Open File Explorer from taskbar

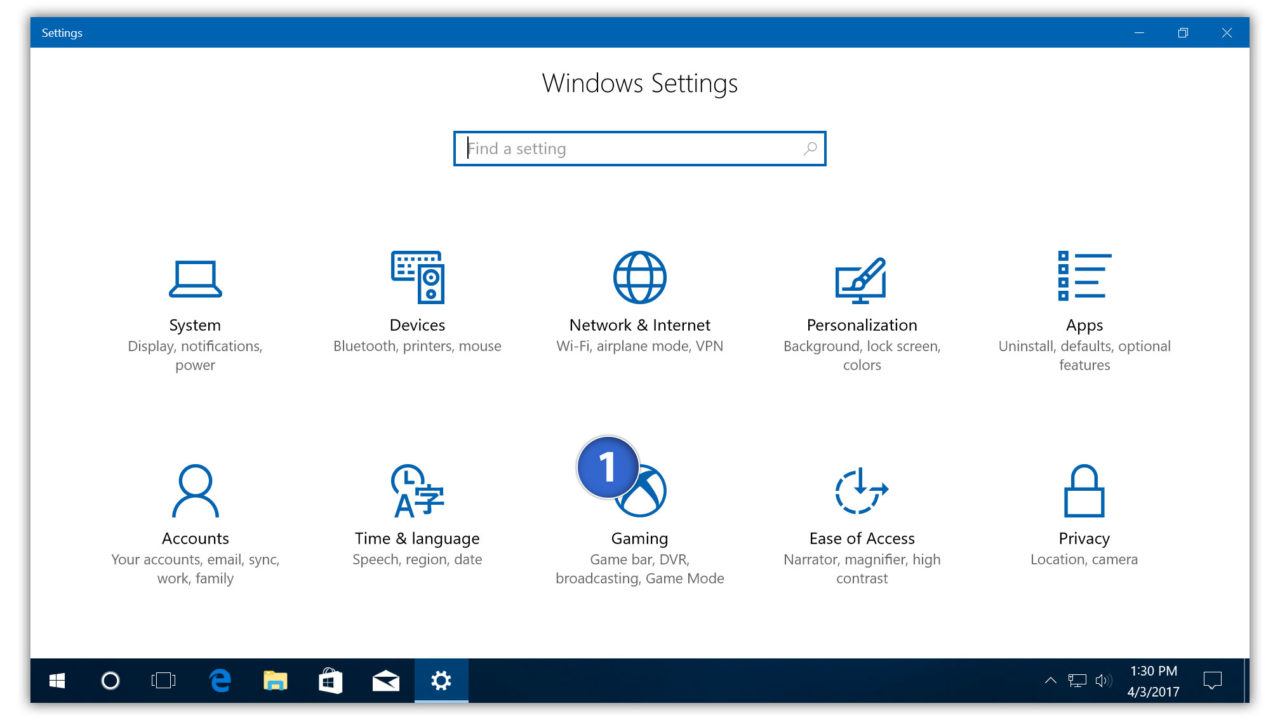pyautogui.click(x=275, y=681)
